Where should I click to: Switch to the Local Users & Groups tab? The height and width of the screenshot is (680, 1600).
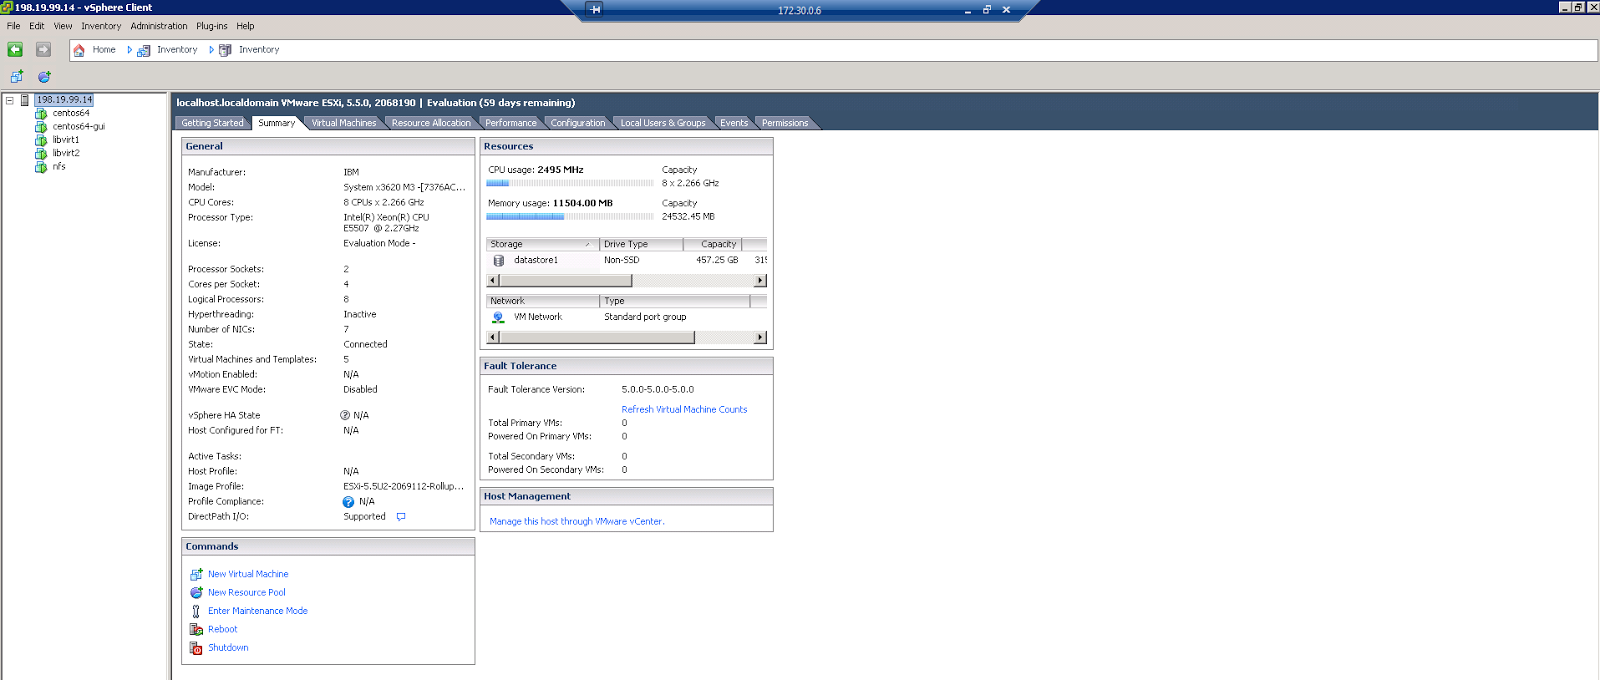click(663, 123)
